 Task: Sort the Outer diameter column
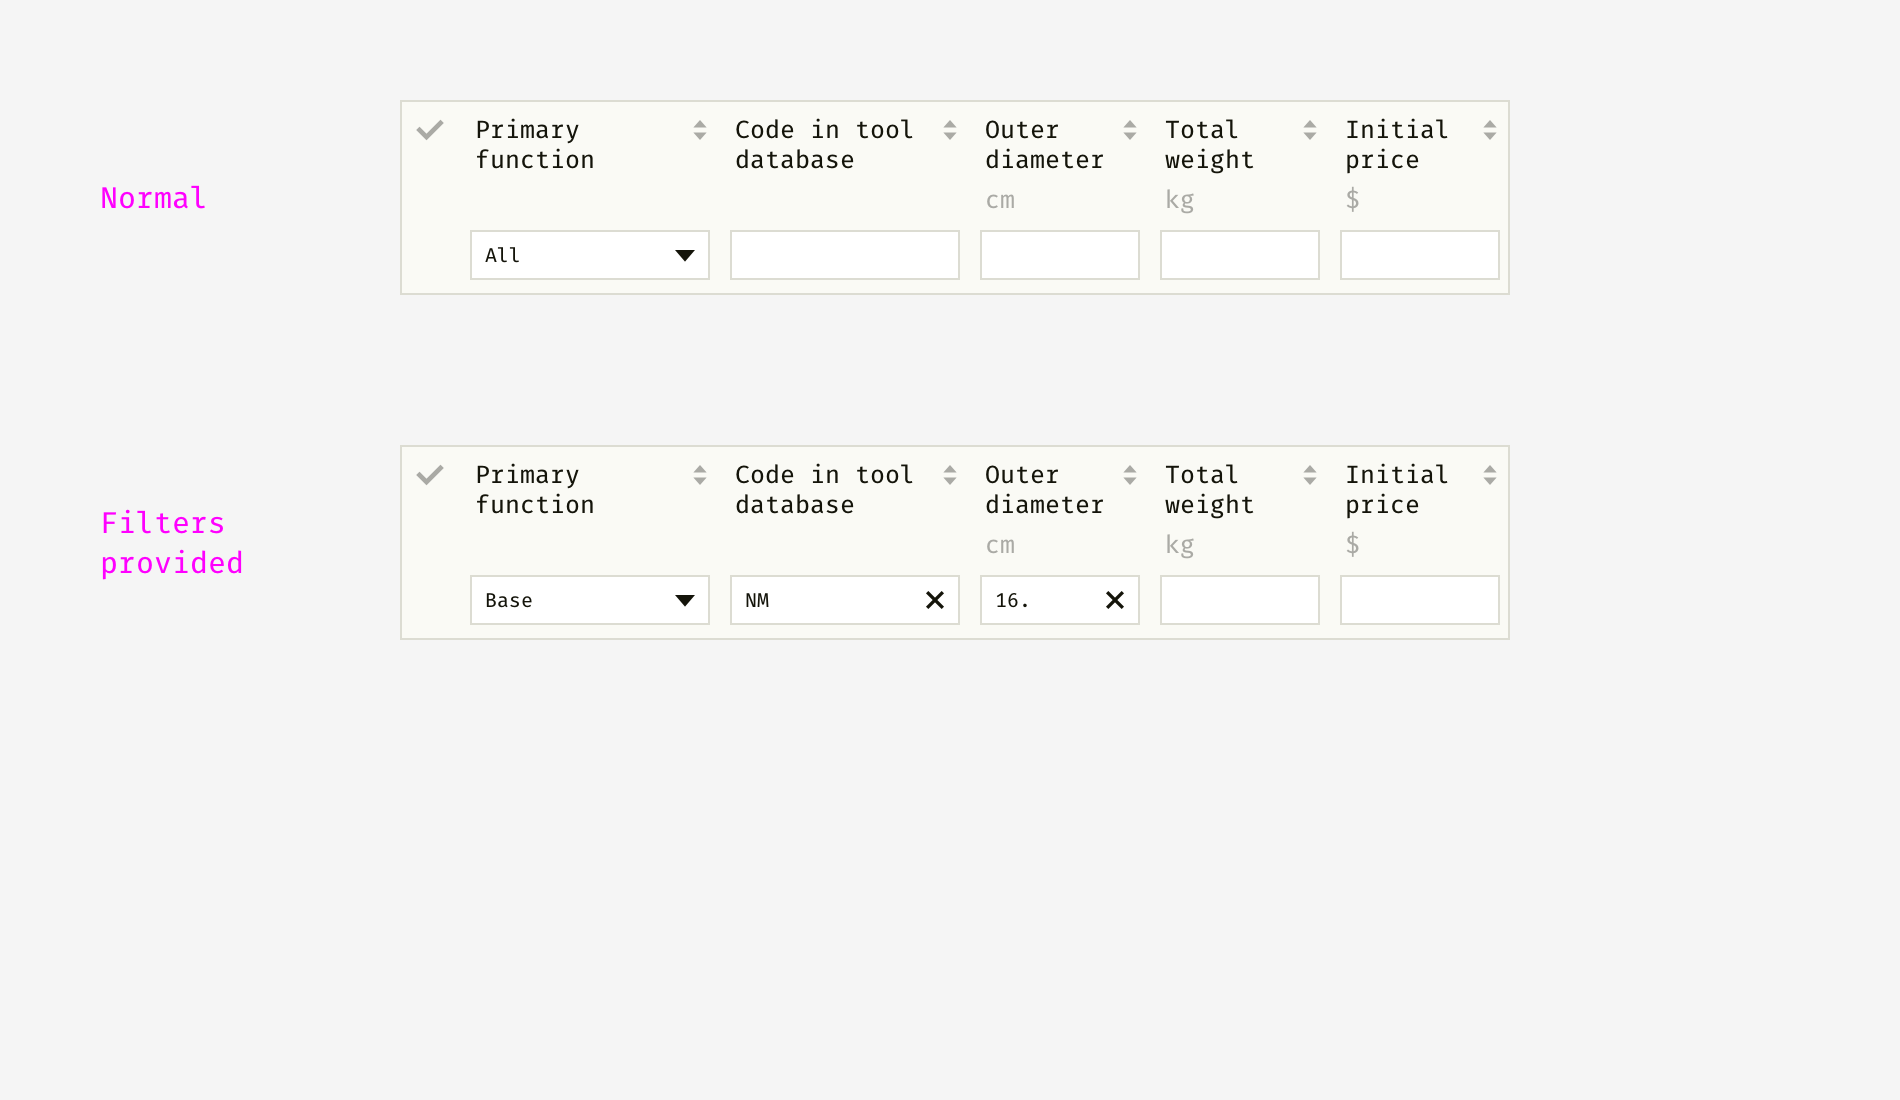1128,130
